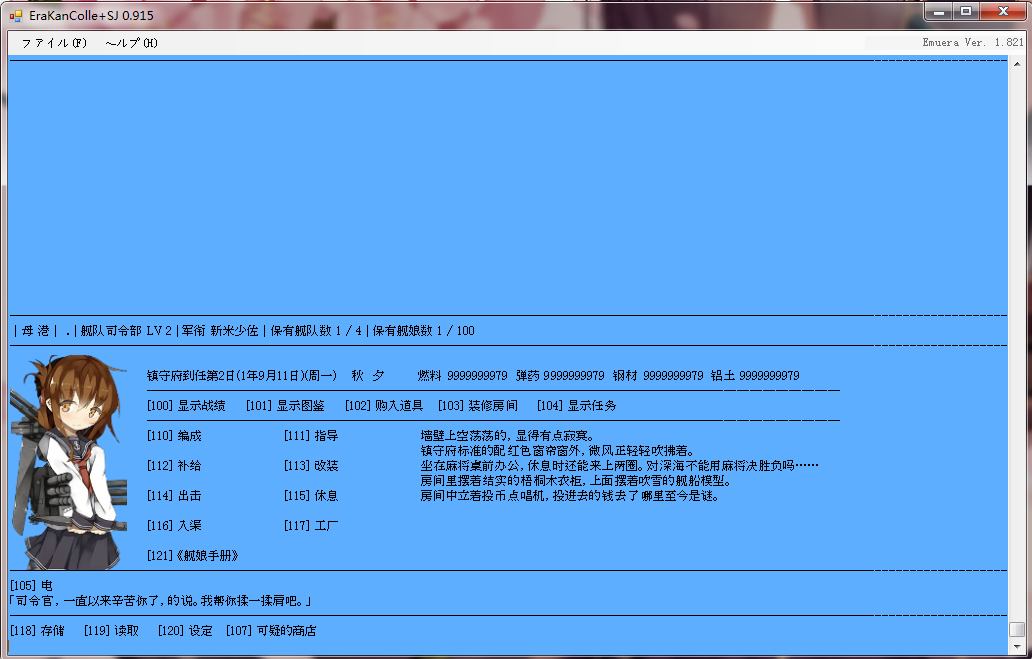Click [112] 补给 resupply option
The width and height of the screenshot is (1032, 659).
point(174,466)
